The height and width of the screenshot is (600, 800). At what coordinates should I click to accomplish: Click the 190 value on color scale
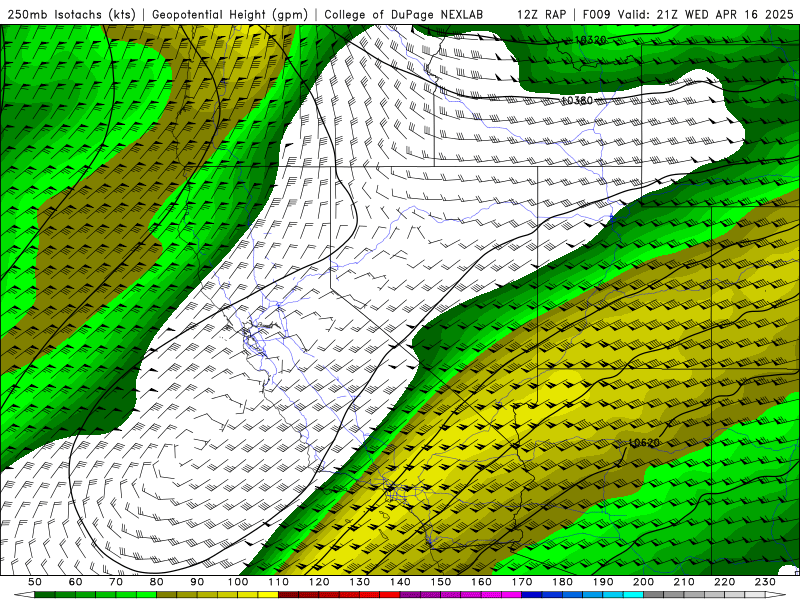tap(603, 582)
